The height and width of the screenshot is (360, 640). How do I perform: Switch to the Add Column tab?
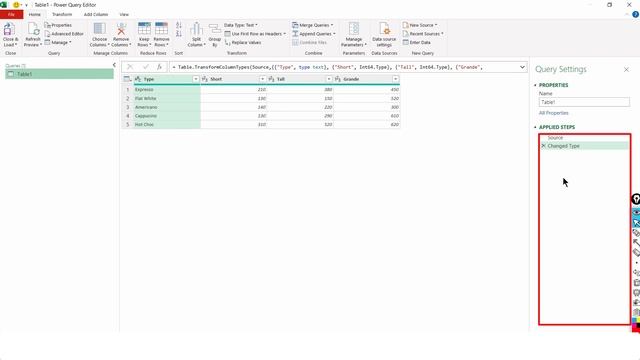tap(96, 14)
